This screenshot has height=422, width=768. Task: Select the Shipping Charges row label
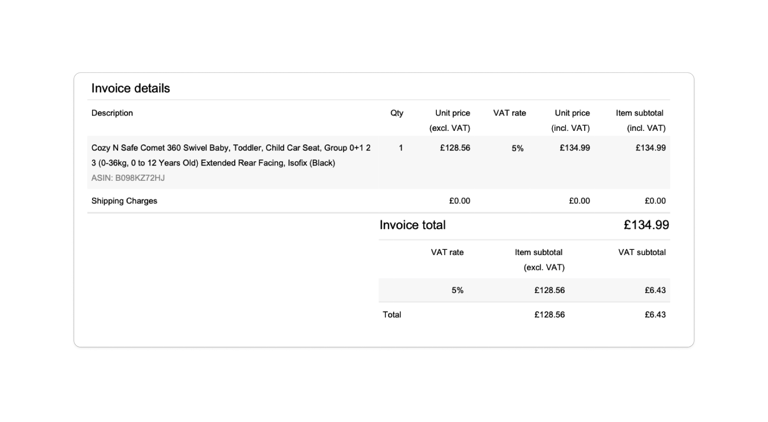click(x=124, y=201)
